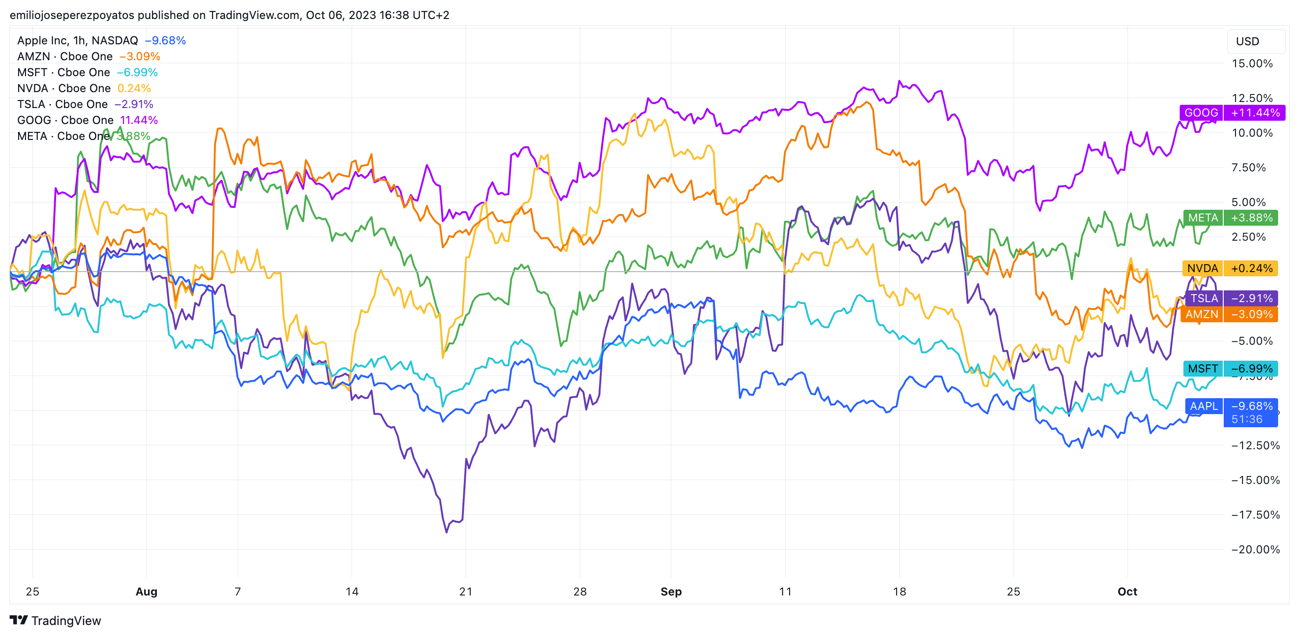
Task: Click the green META +3.88% price tag
Action: (x=1229, y=218)
